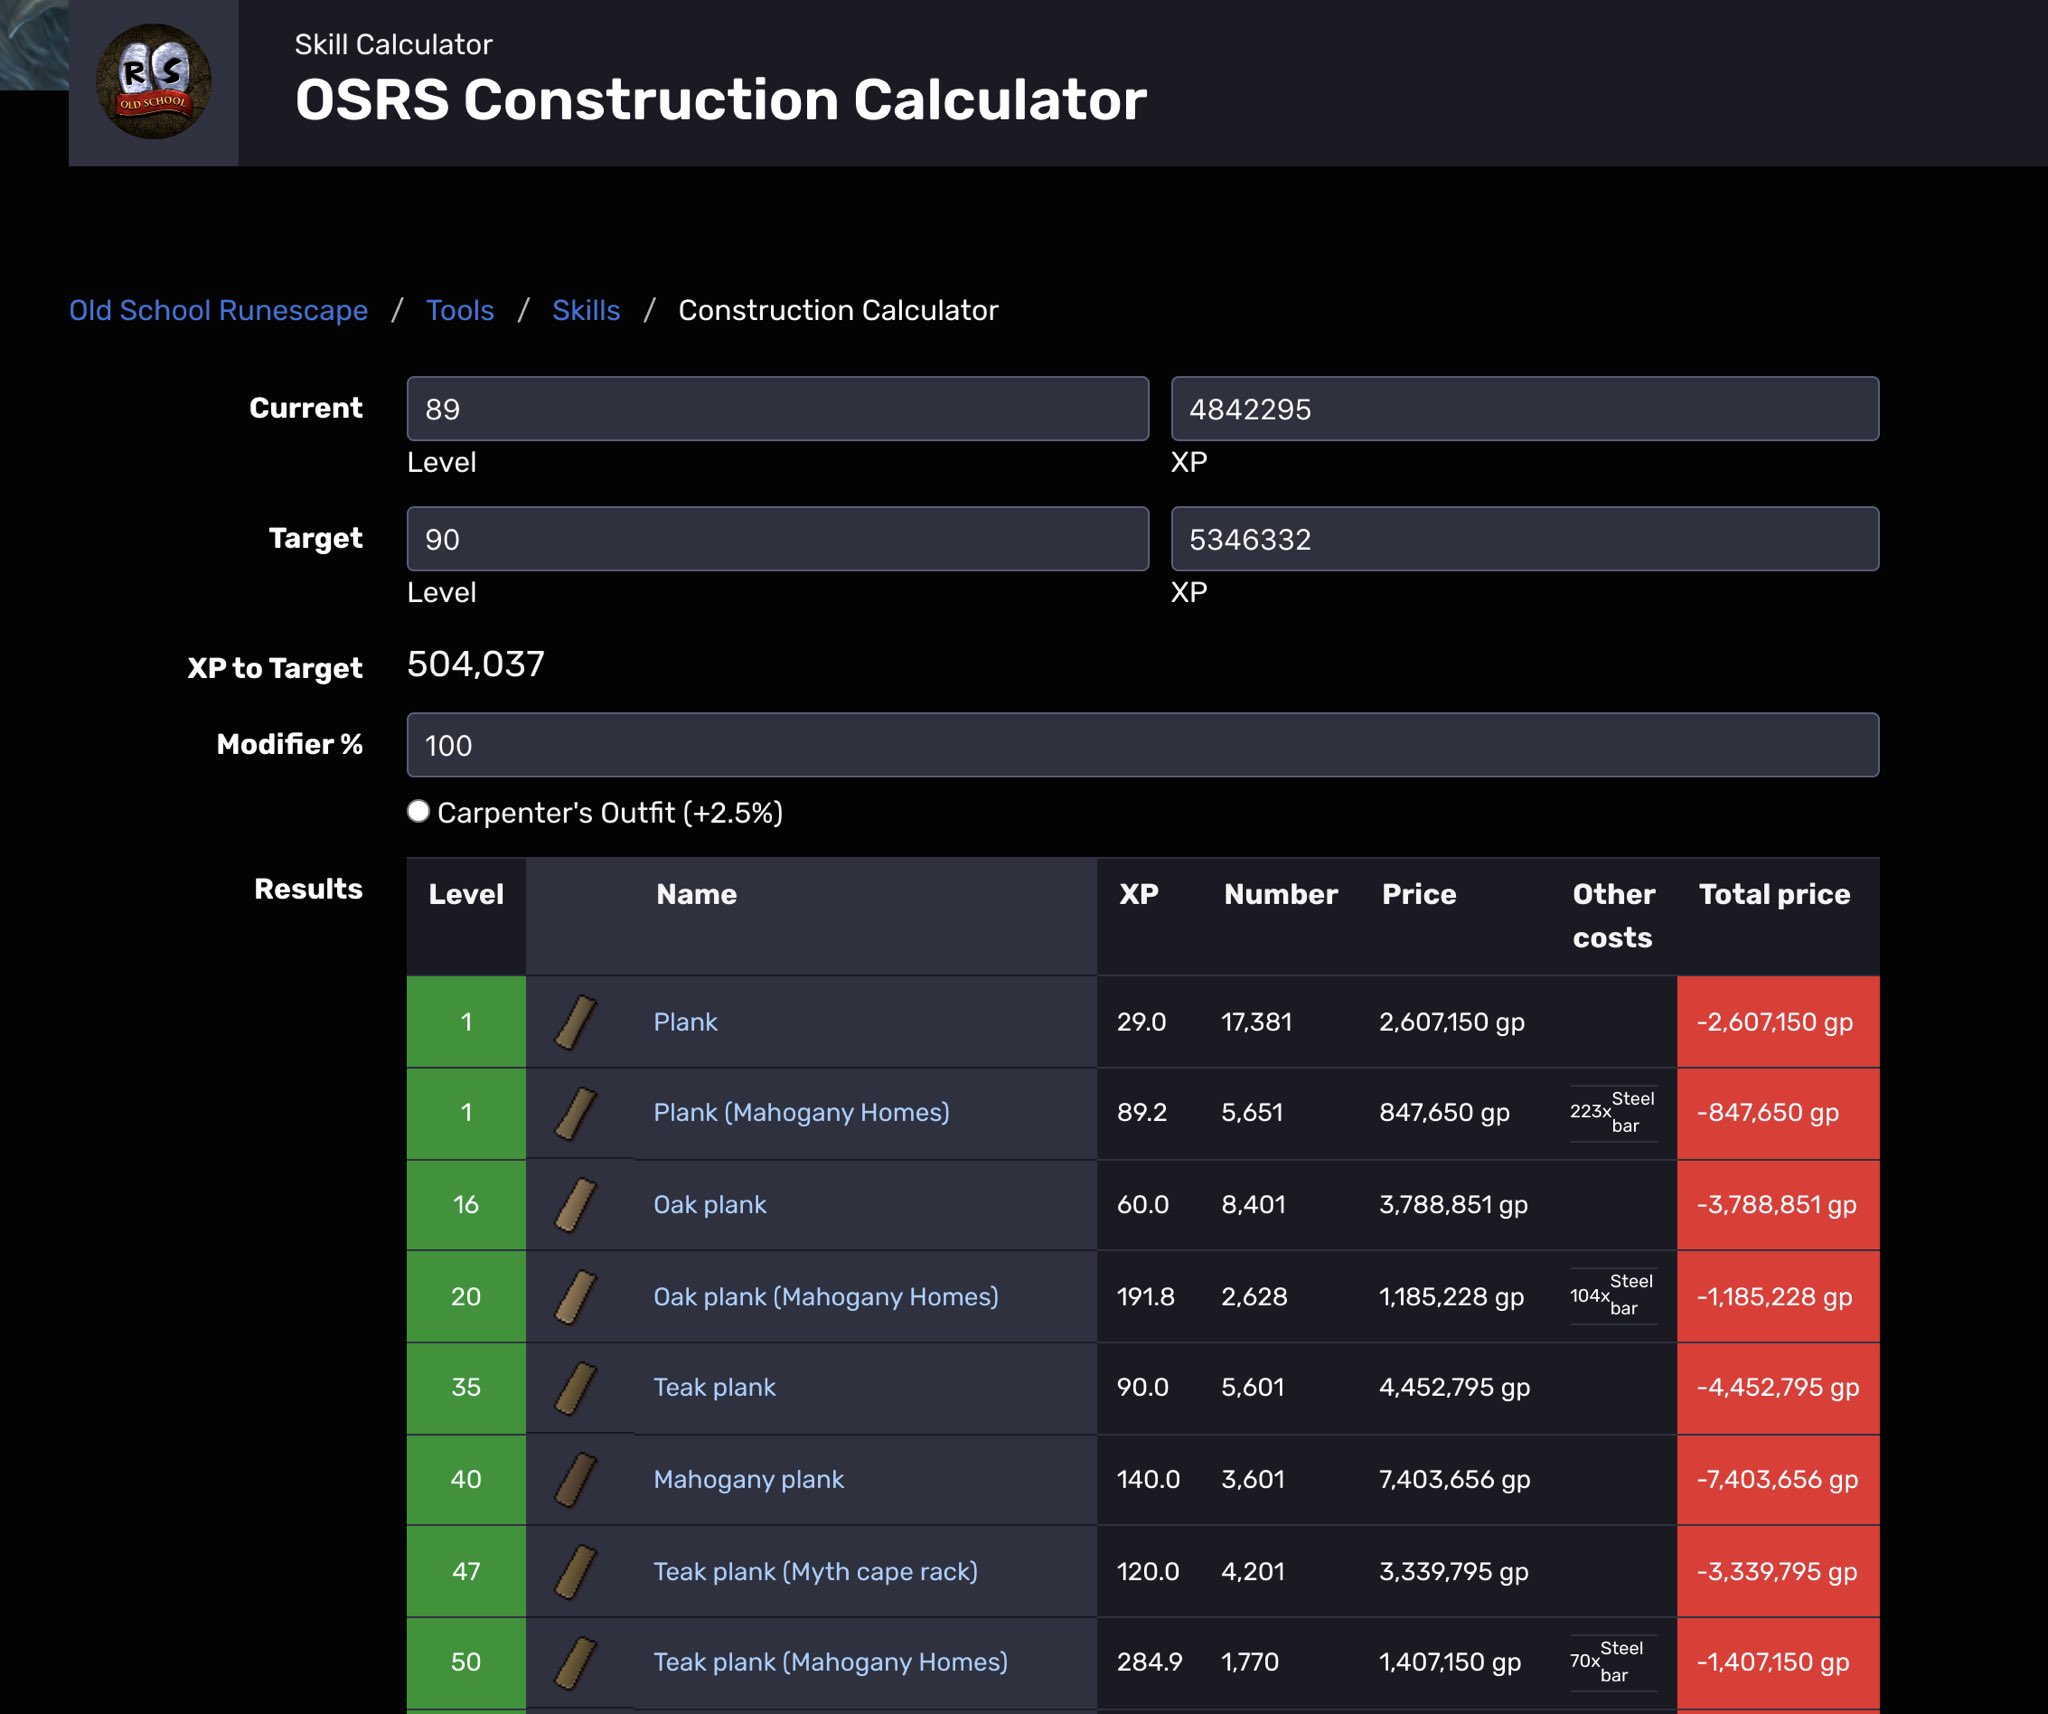
Task: Open the Oak plank (Mahogany Homes) link
Action: [x=826, y=1296]
